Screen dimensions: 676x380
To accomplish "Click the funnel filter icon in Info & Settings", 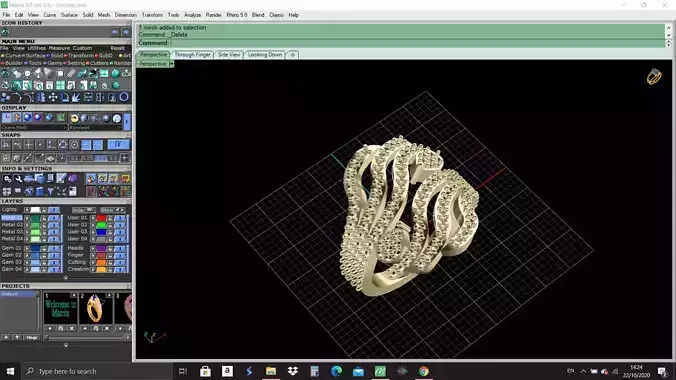I will [50, 191].
